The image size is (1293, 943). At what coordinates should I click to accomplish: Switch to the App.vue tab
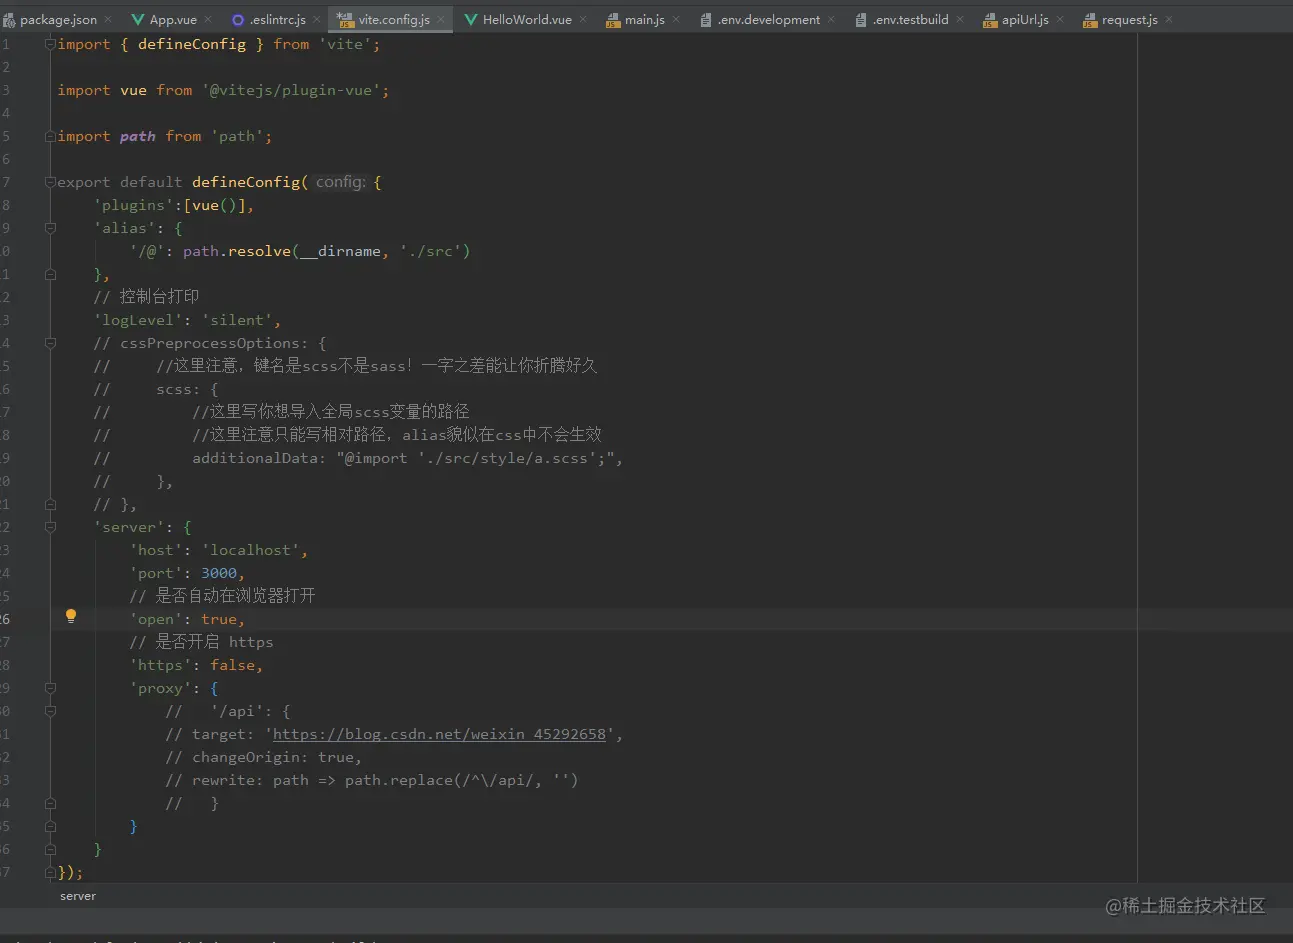click(172, 19)
